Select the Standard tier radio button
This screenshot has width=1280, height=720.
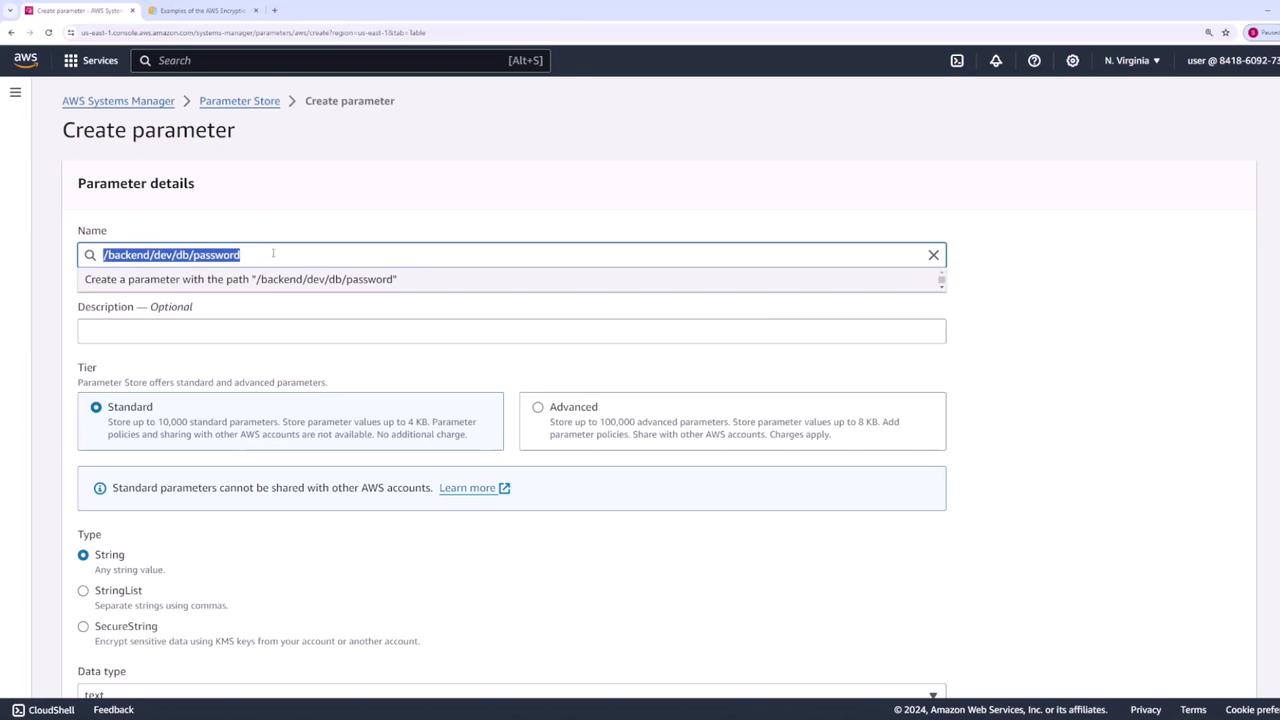click(x=96, y=407)
